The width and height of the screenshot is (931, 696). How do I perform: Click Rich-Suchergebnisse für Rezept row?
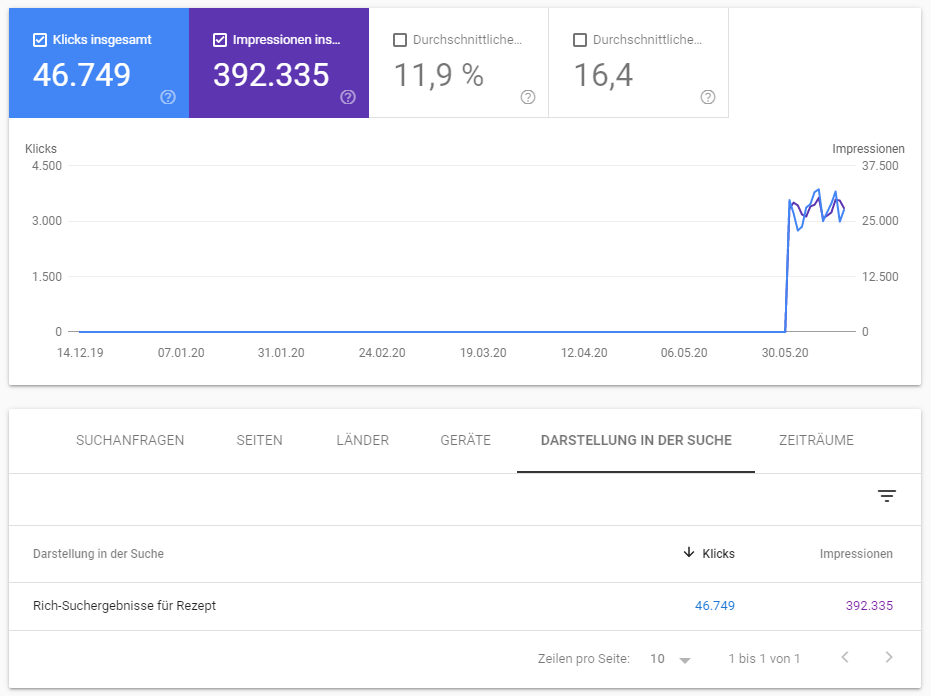[125, 606]
